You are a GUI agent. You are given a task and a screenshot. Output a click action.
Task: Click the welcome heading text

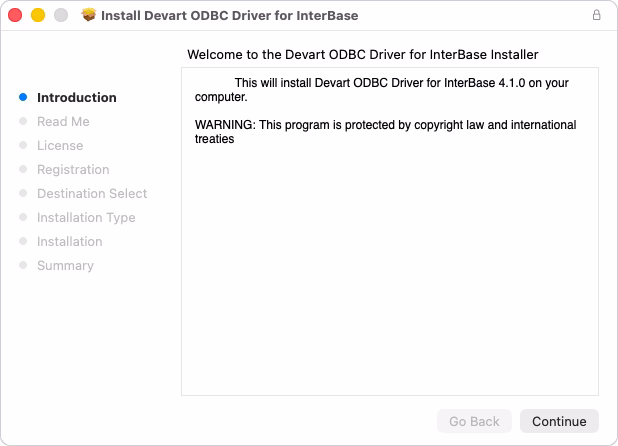363,54
